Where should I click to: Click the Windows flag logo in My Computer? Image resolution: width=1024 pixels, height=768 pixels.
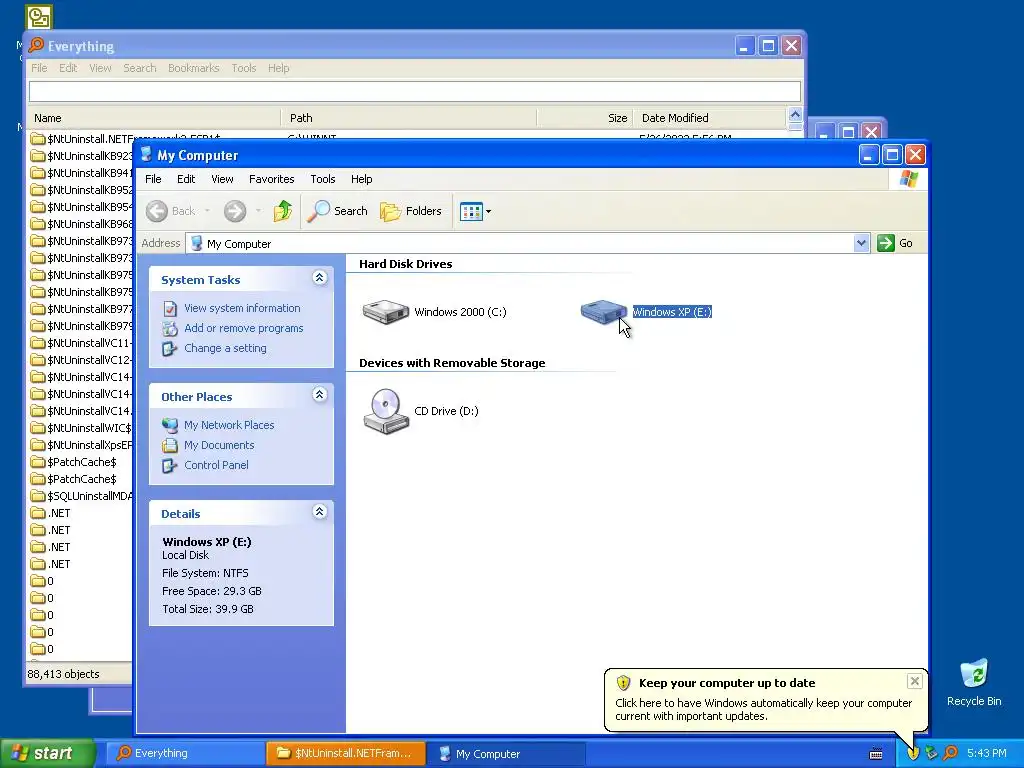908,179
